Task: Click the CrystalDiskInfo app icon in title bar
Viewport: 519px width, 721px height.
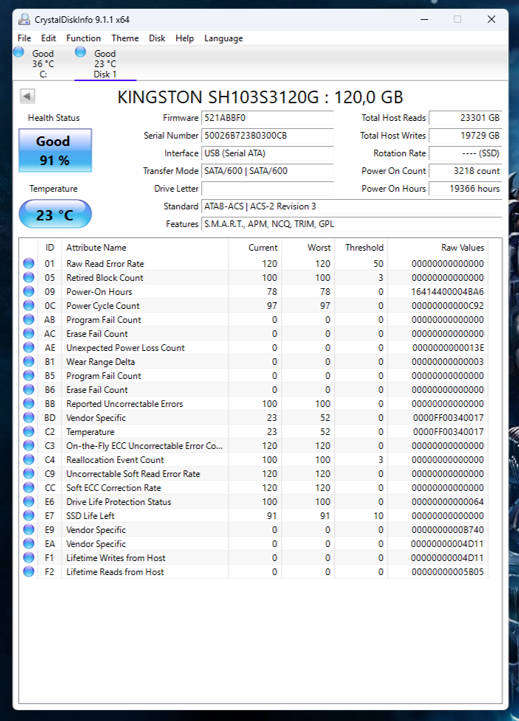Action: pyautogui.click(x=24, y=19)
